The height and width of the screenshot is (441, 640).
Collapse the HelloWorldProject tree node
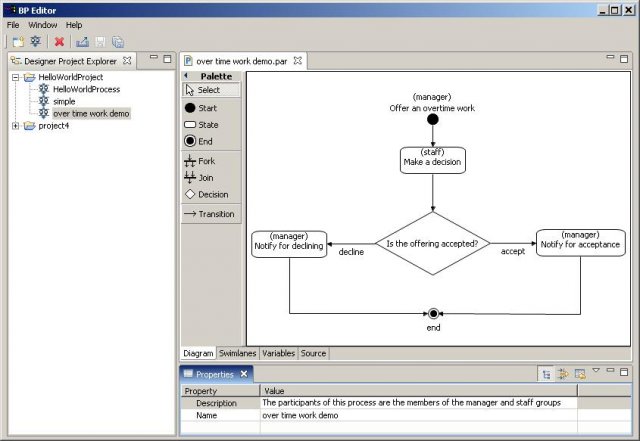pos(16,77)
